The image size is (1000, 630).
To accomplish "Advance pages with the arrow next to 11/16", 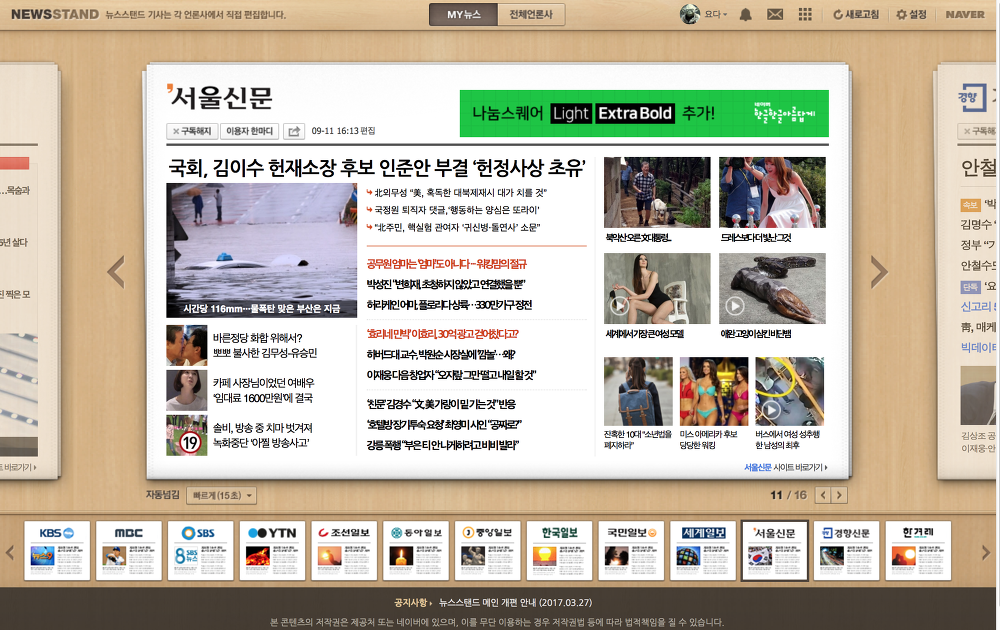I will pos(839,495).
